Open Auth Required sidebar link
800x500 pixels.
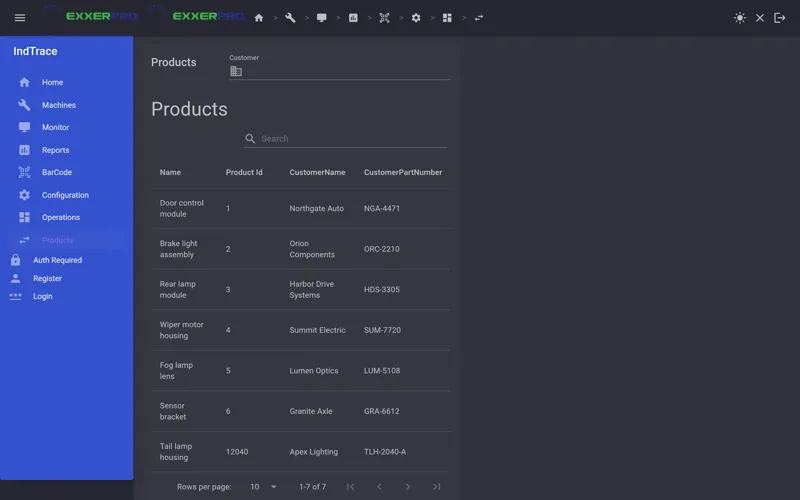(x=57, y=260)
